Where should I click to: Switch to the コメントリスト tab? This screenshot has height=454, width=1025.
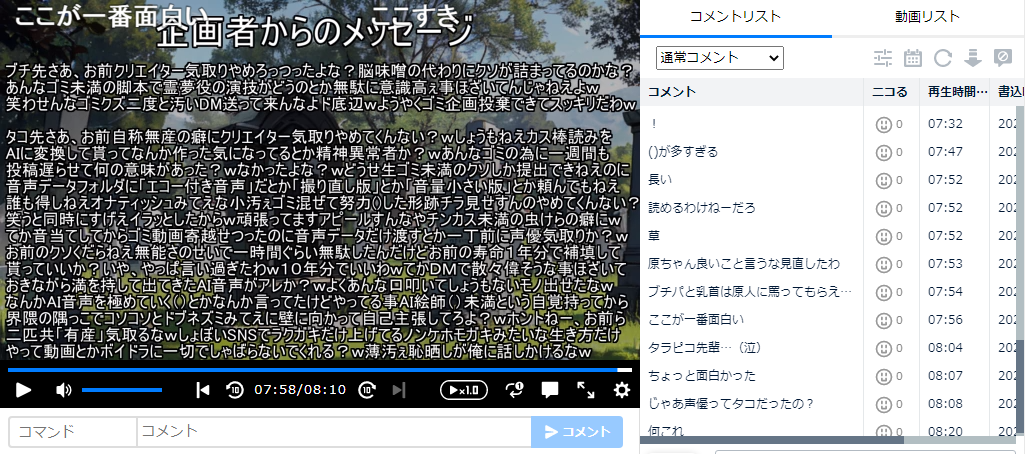click(x=735, y=17)
